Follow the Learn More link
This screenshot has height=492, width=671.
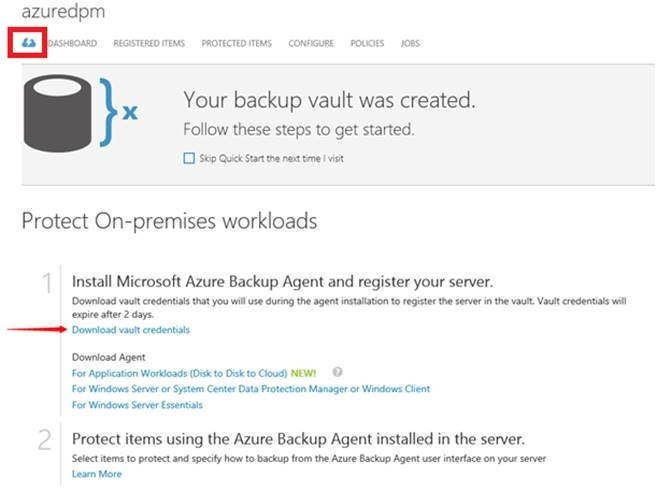click(x=97, y=473)
